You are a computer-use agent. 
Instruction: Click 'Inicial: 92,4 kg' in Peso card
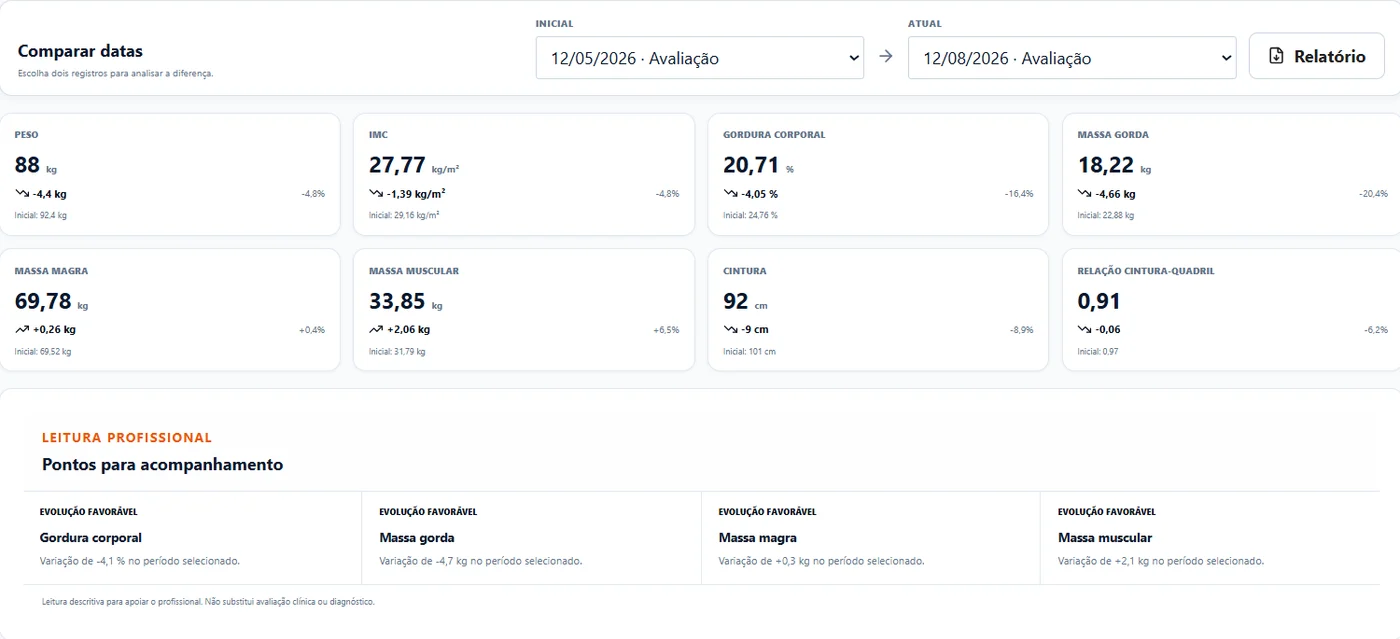[41, 215]
